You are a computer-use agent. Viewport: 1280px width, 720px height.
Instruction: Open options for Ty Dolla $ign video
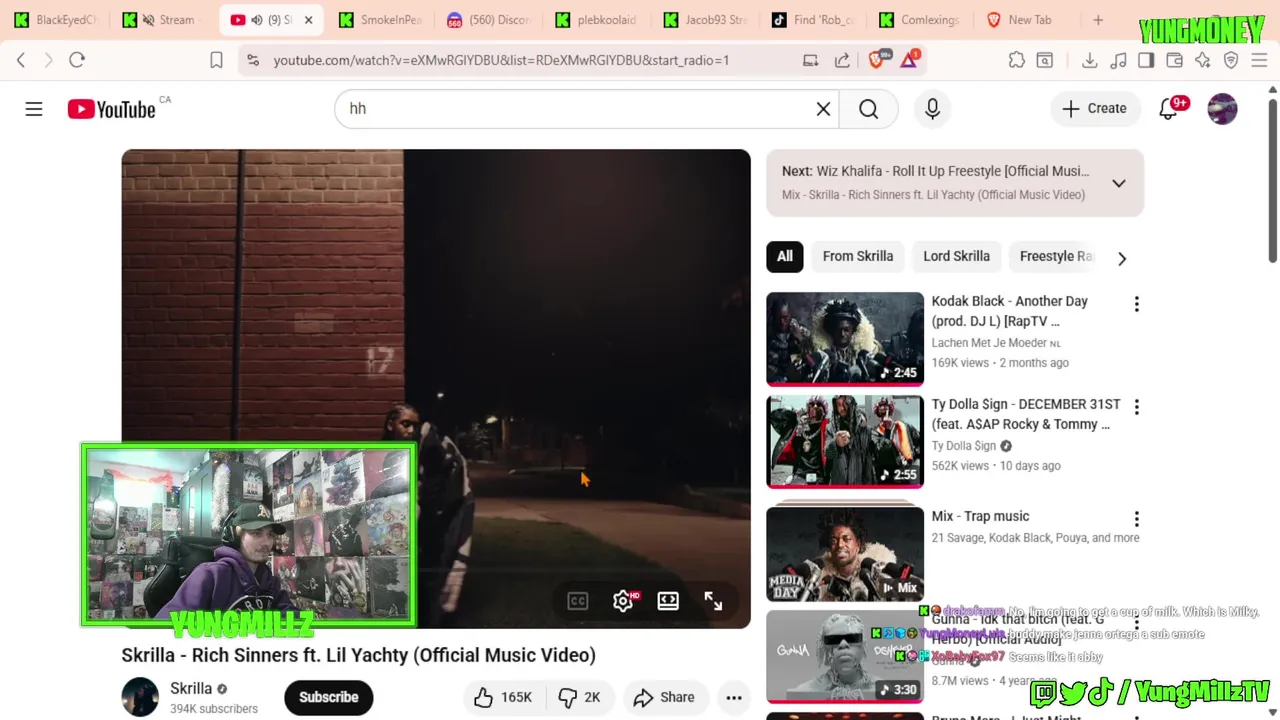1136,407
